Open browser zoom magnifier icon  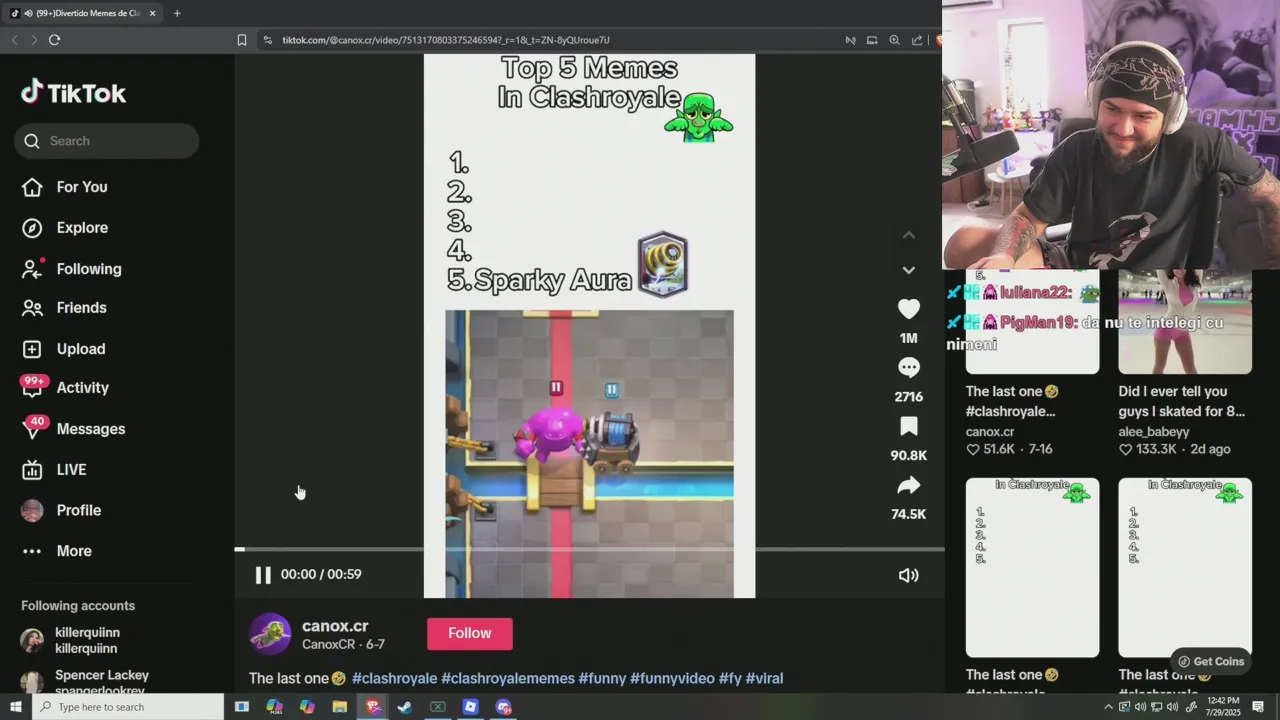(894, 40)
